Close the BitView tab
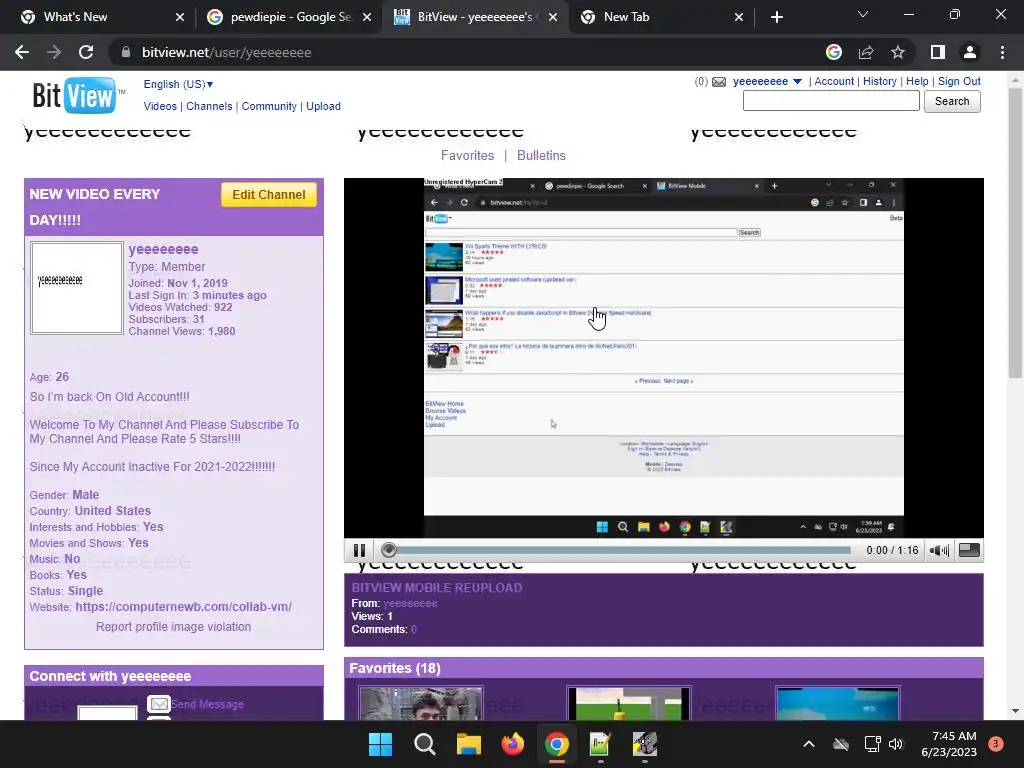This screenshot has width=1024, height=768. (553, 17)
